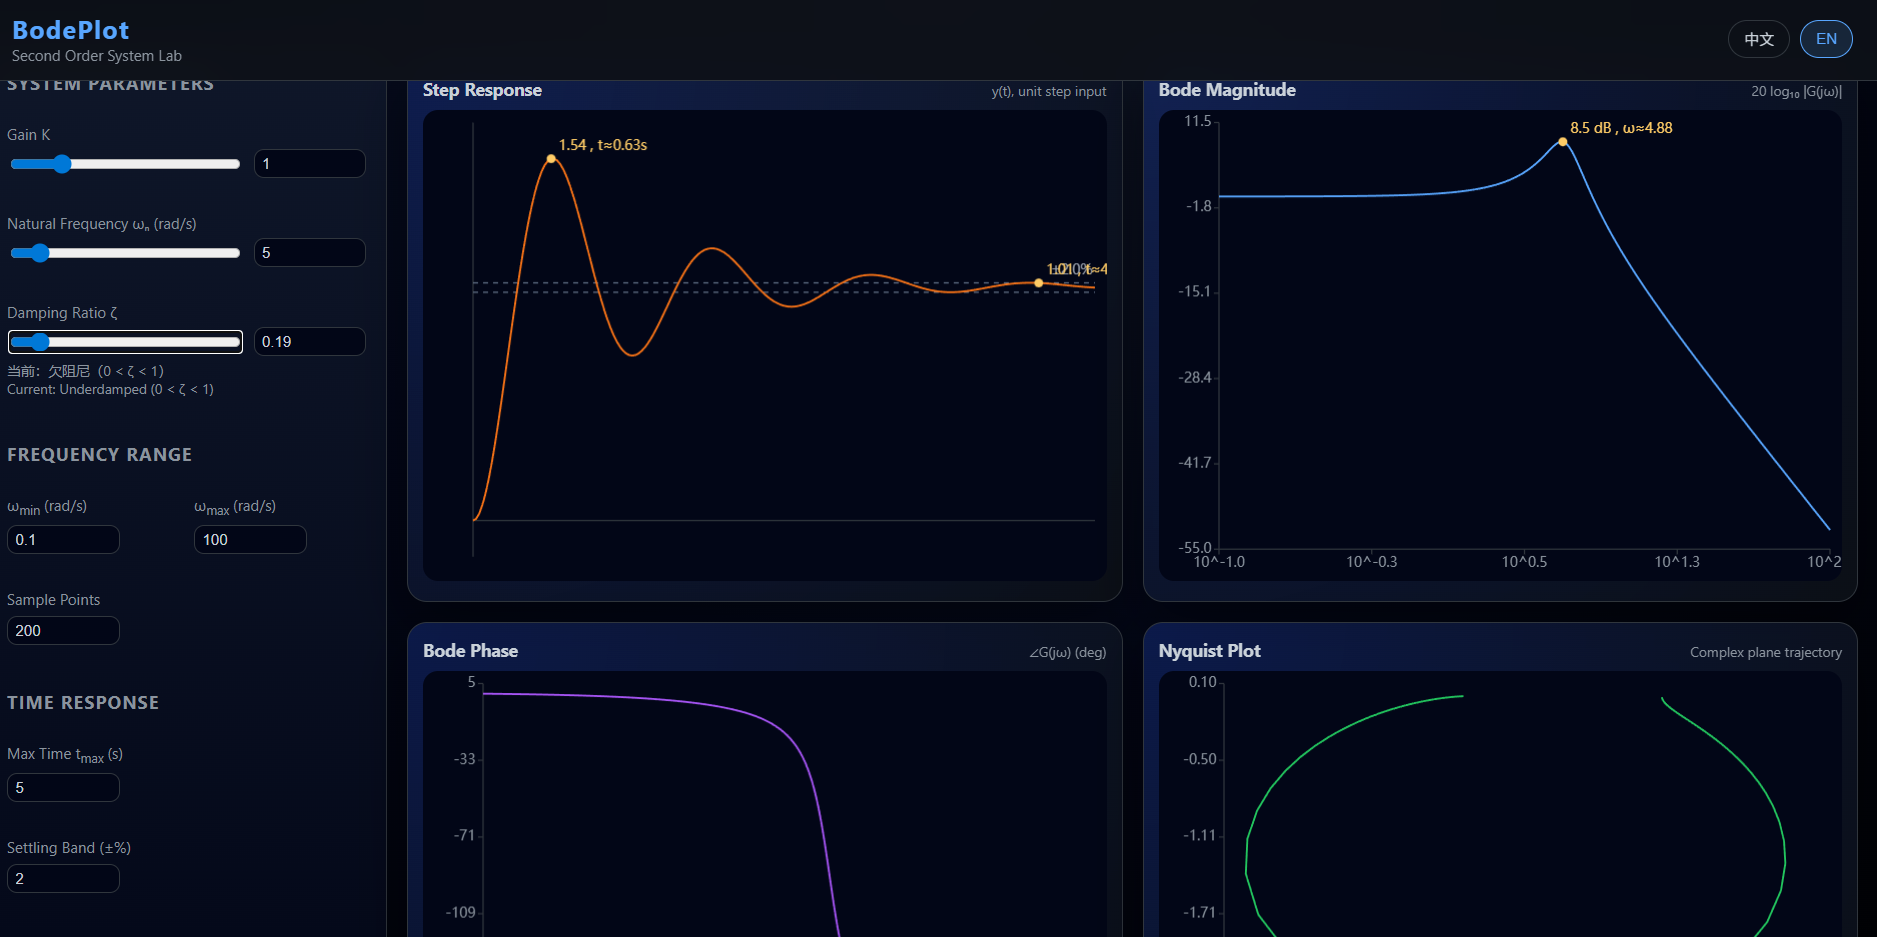Select the Gain K value input
1877x937 pixels.
coord(309,163)
